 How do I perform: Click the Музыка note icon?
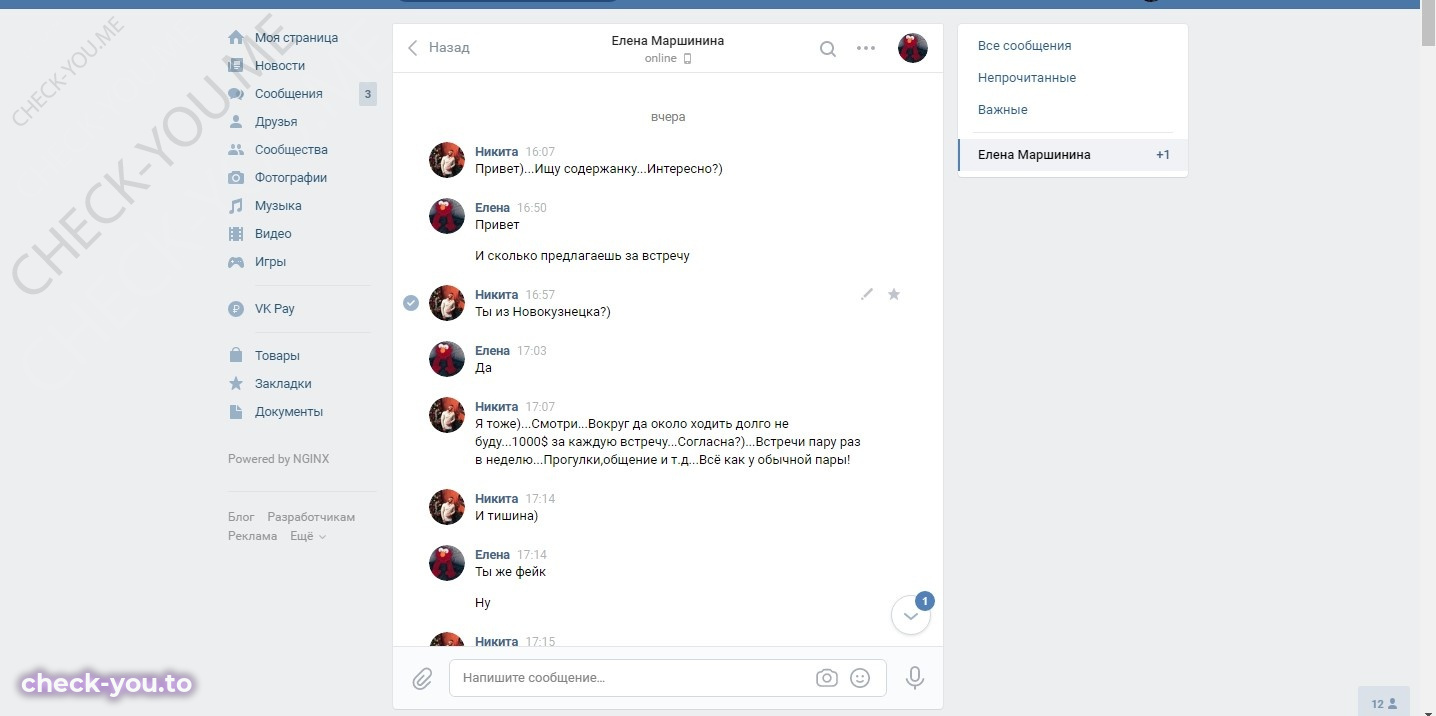[x=236, y=206]
